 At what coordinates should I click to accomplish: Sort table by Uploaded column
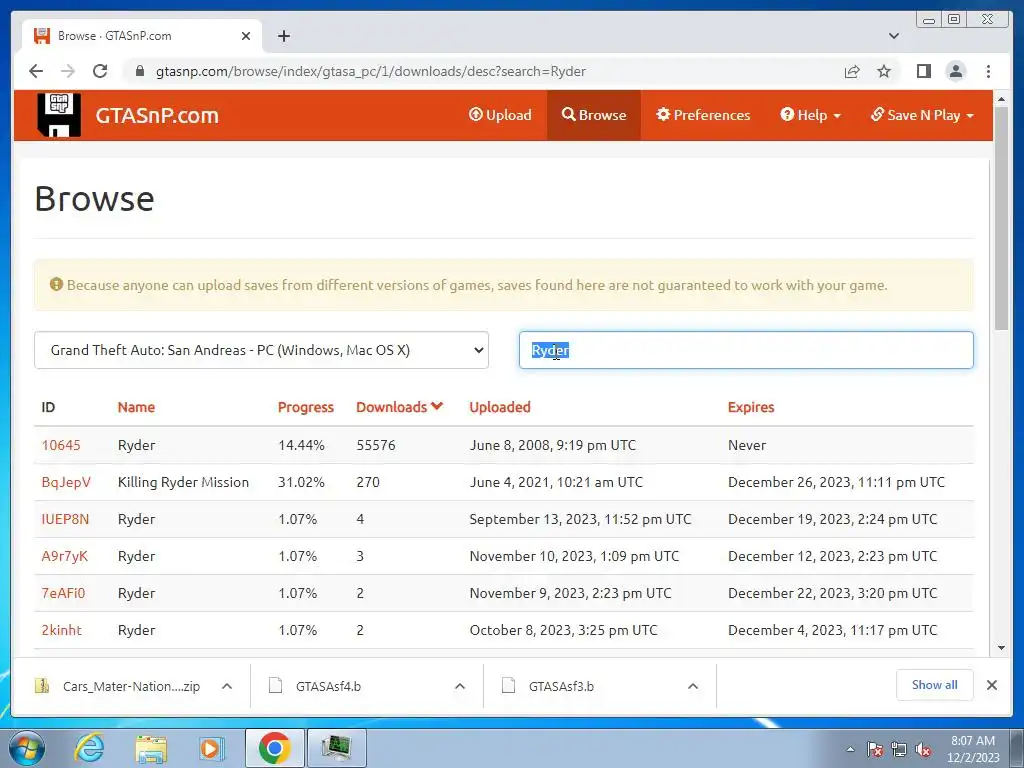pos(500,407)
